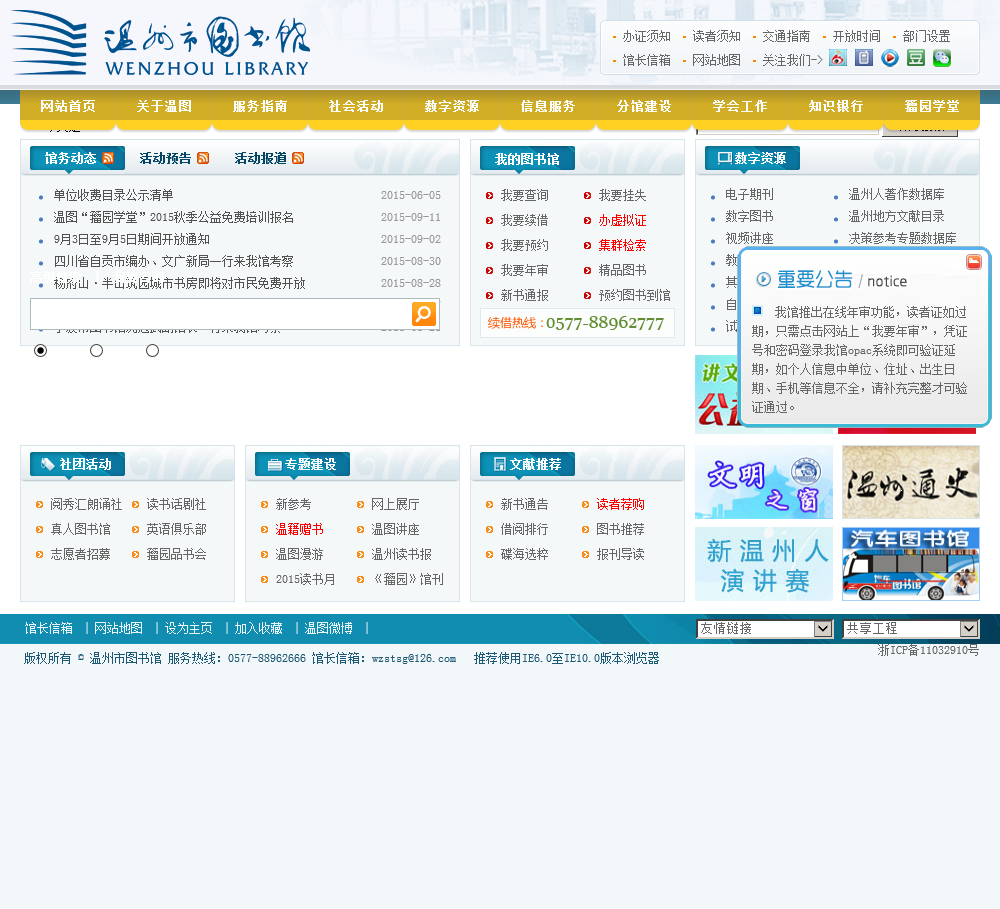Click 借阅排行 under 文献推荐
This screenshot has height=909, width=1000.
tap(524, 529)
